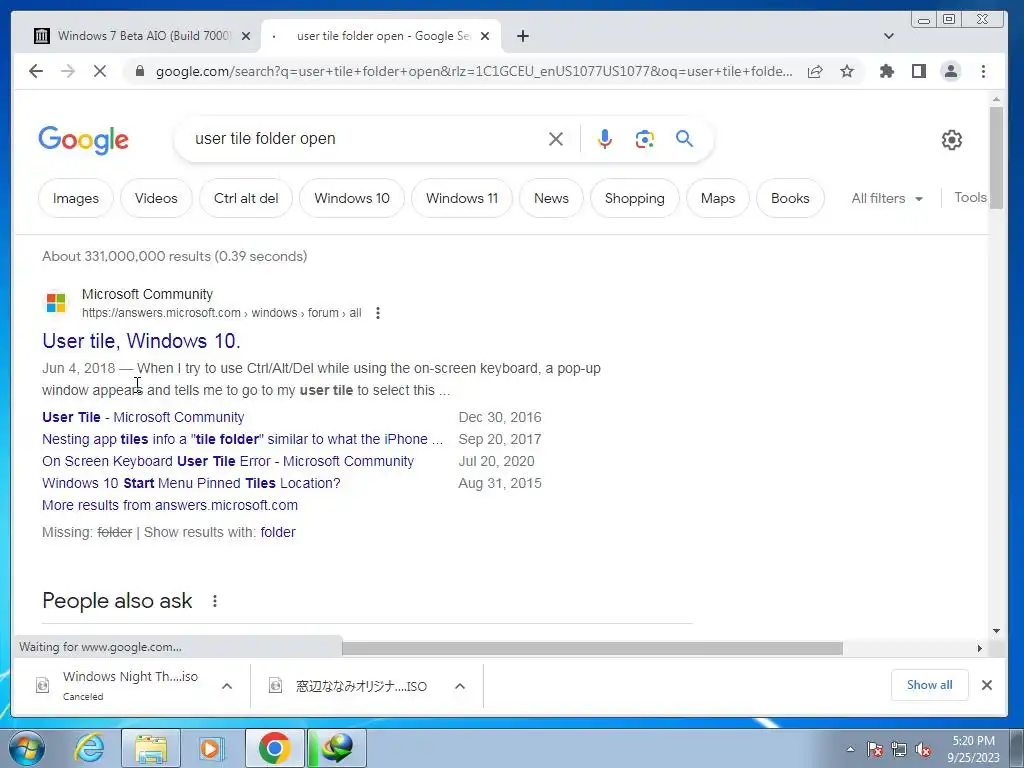Bookmark this page with the star

(x=847, y=71)
